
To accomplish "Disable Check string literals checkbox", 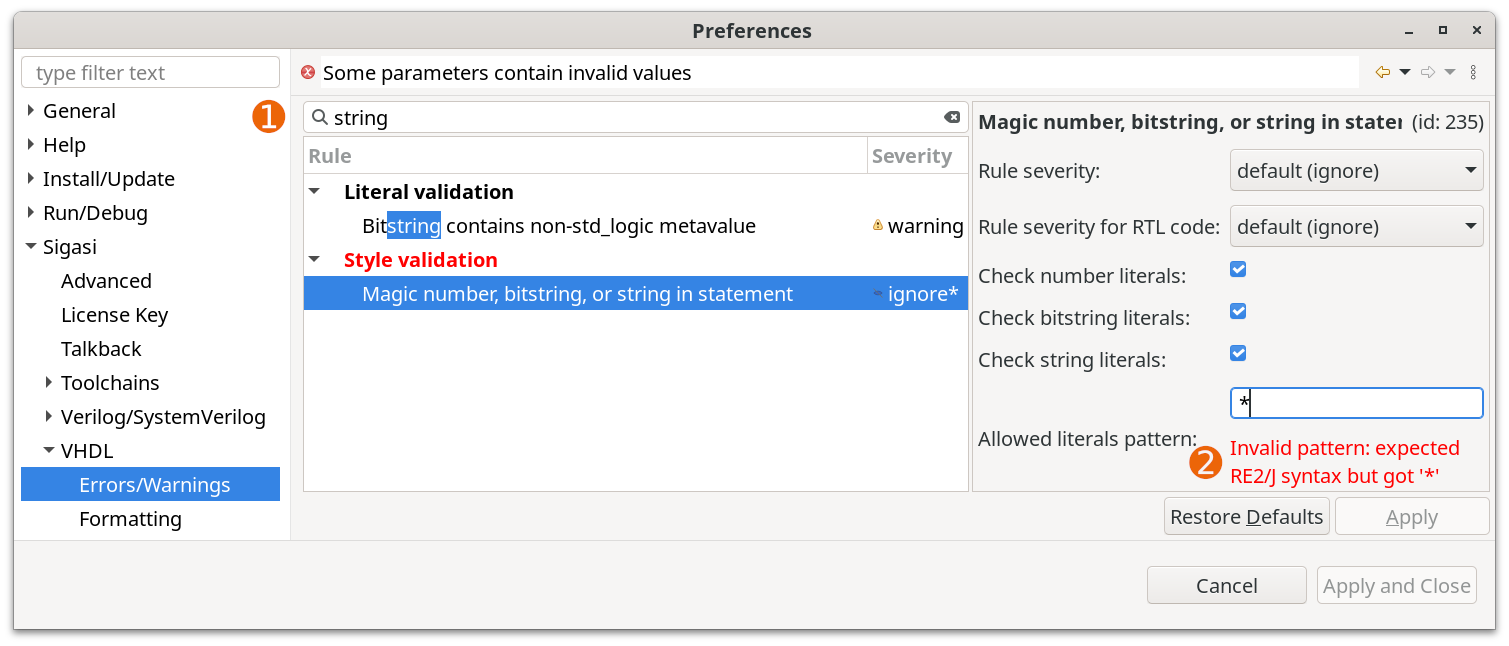I will 1238,354.
